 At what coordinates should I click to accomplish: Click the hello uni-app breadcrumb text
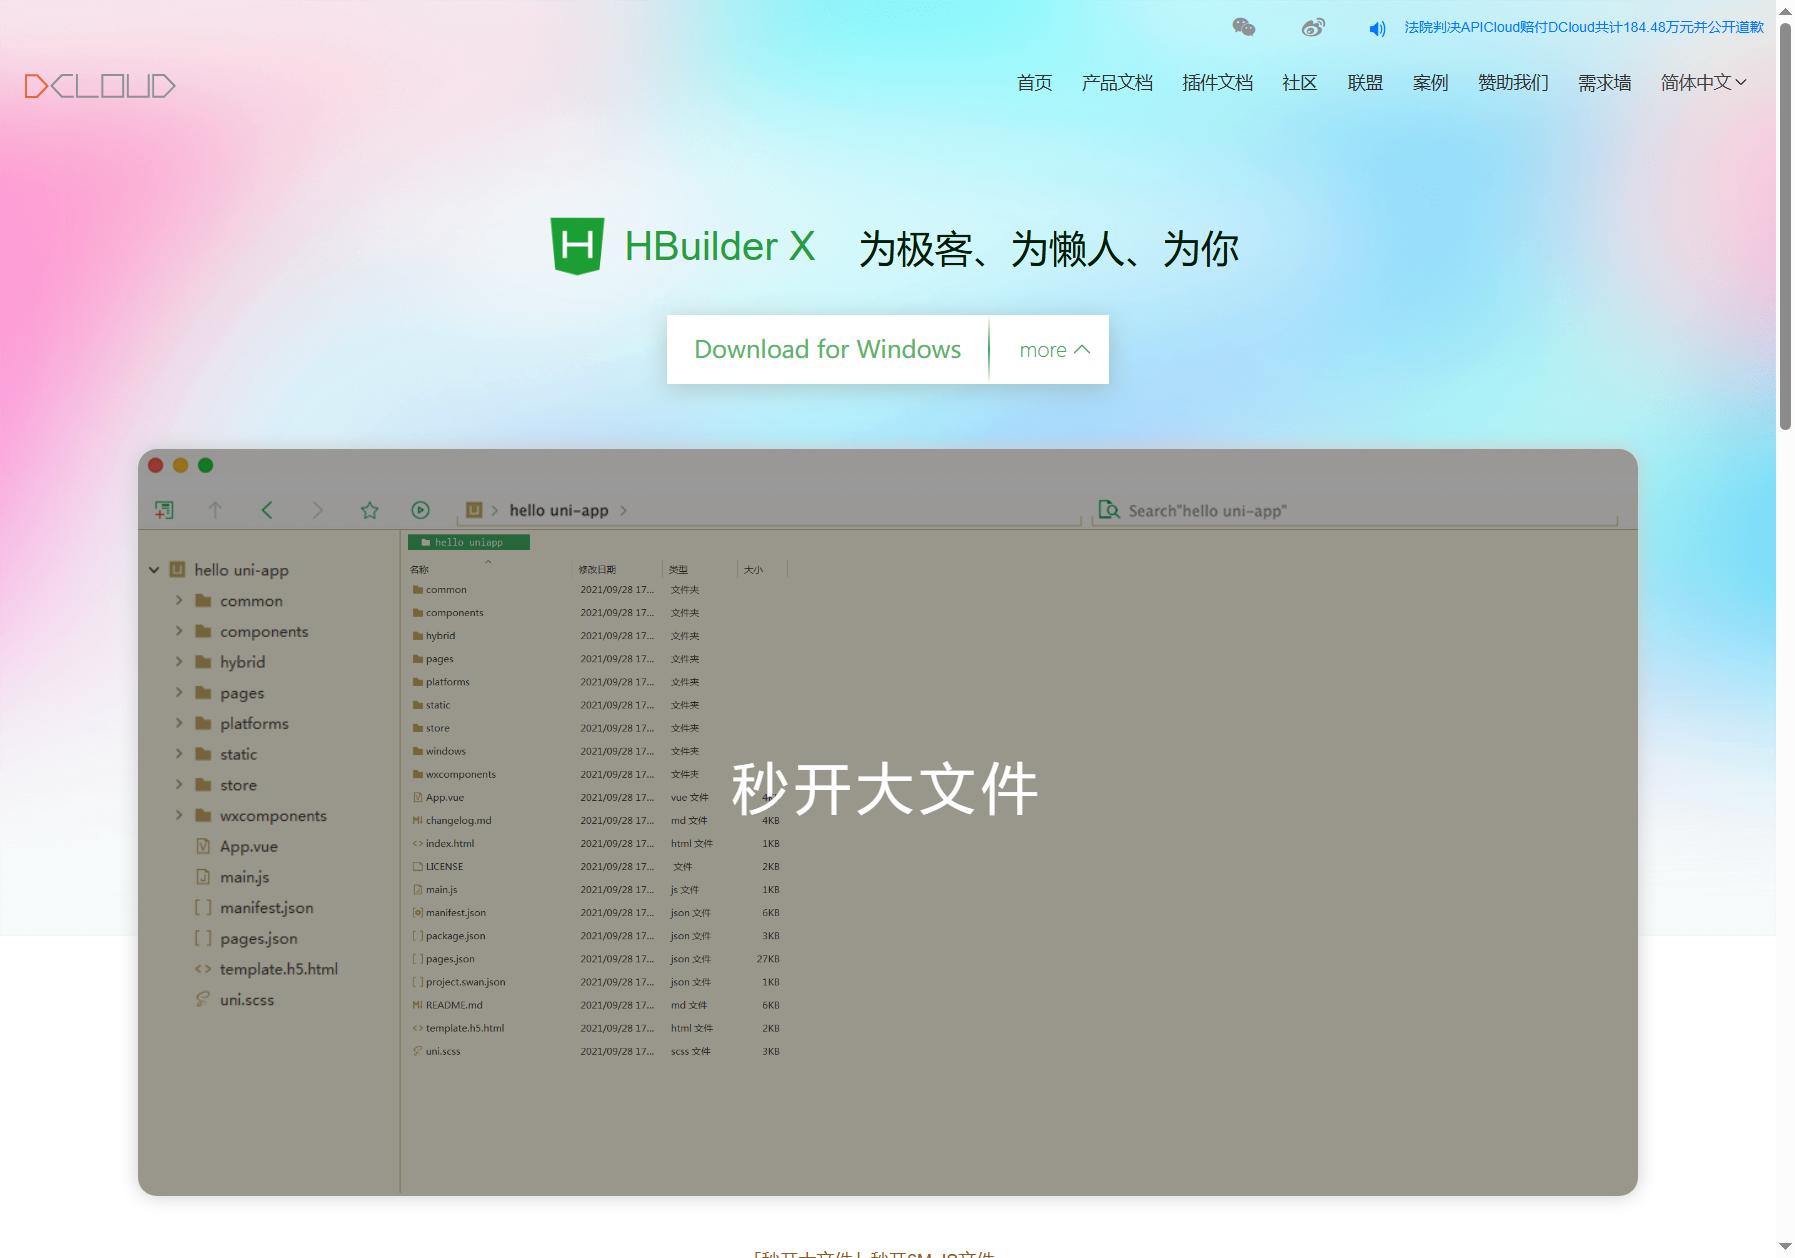pyautogui.click(x=559, y=510)
